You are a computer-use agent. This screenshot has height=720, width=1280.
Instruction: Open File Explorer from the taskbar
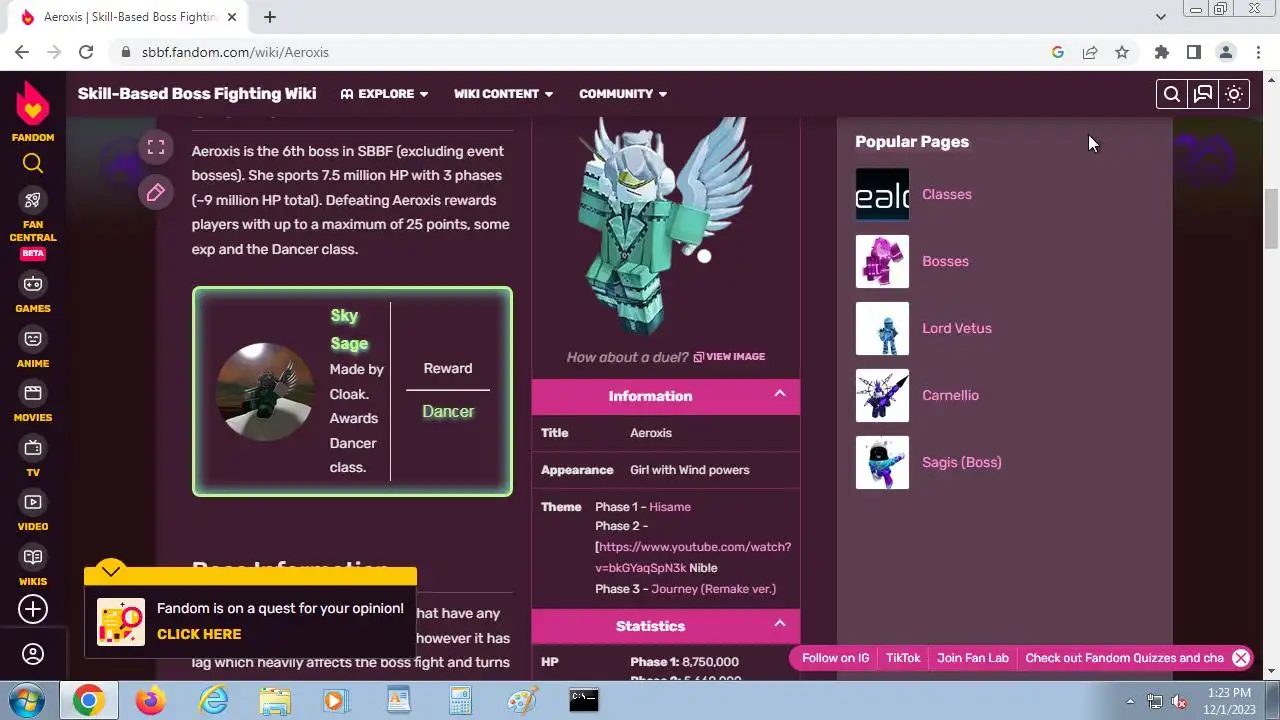click(x=275, y=701)
